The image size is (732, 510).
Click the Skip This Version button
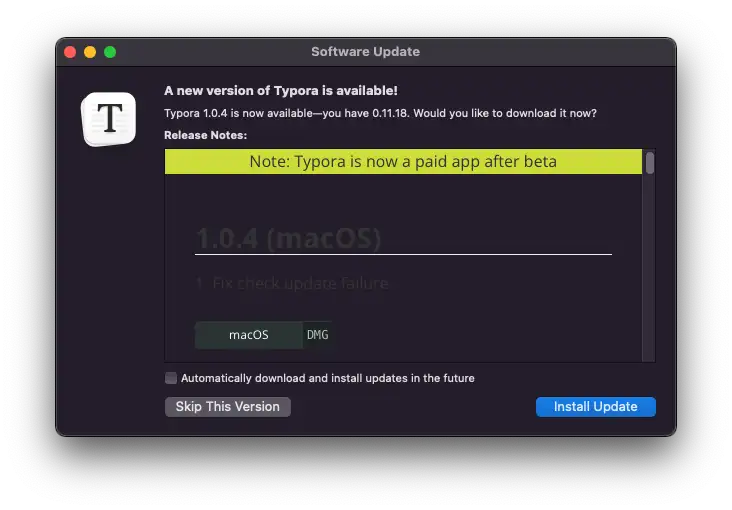[x=227, y=406]
